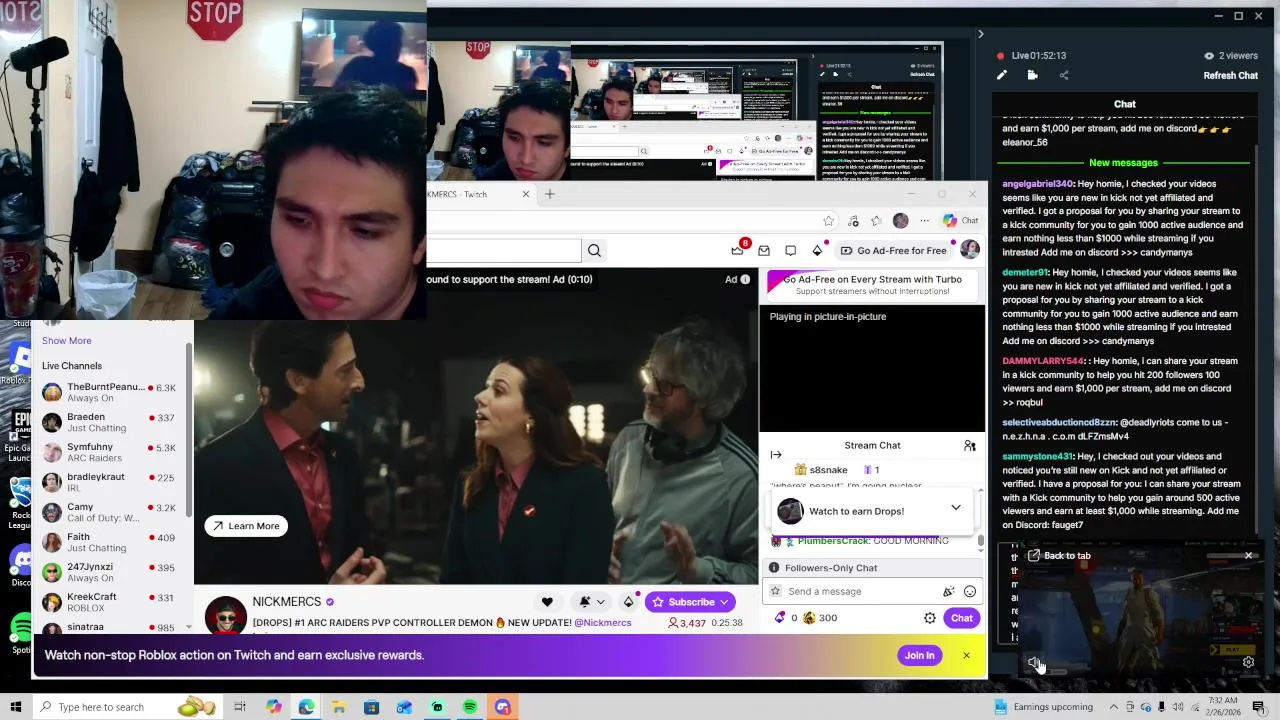Click Back to tab in picture-in-picture

coord(1059,556)
